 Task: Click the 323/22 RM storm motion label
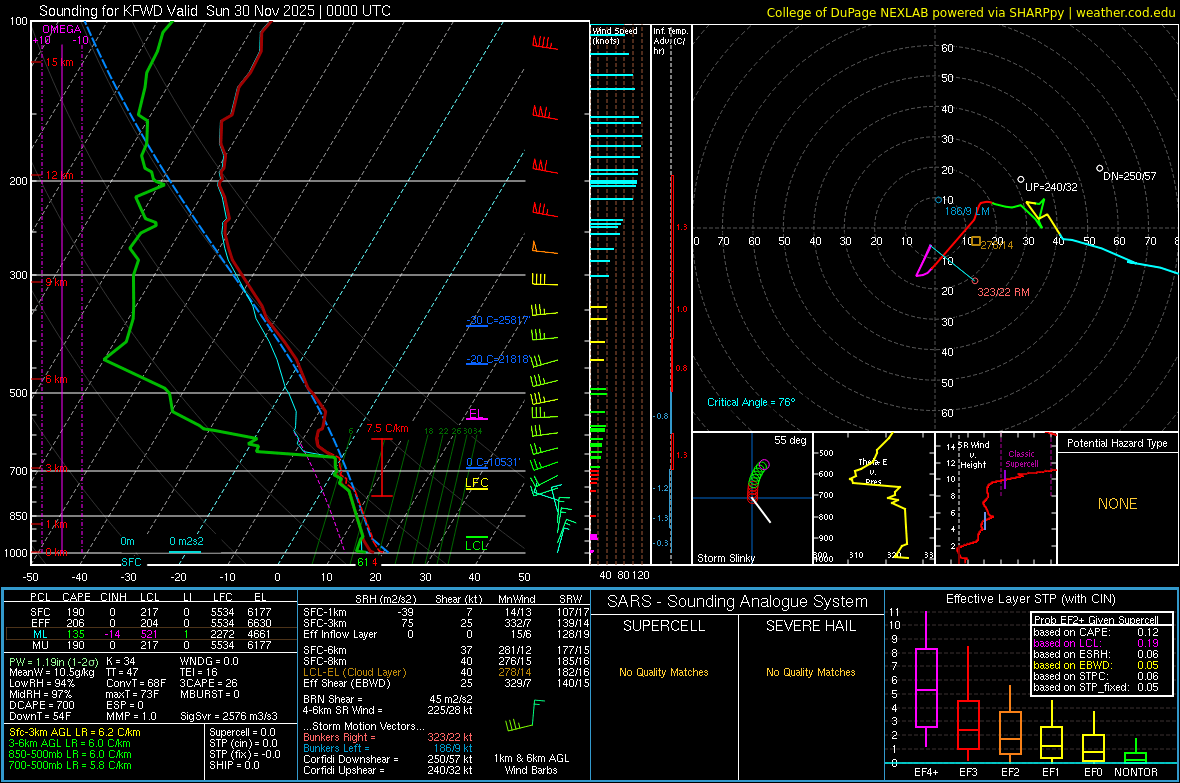[x=1003, y=292]
